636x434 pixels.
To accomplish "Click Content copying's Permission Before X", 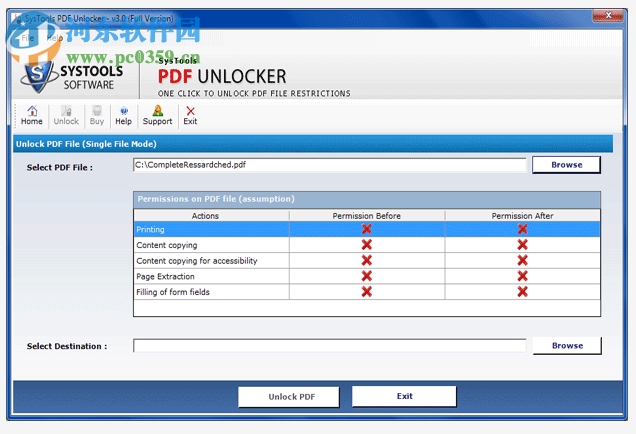I will point(367,245).
